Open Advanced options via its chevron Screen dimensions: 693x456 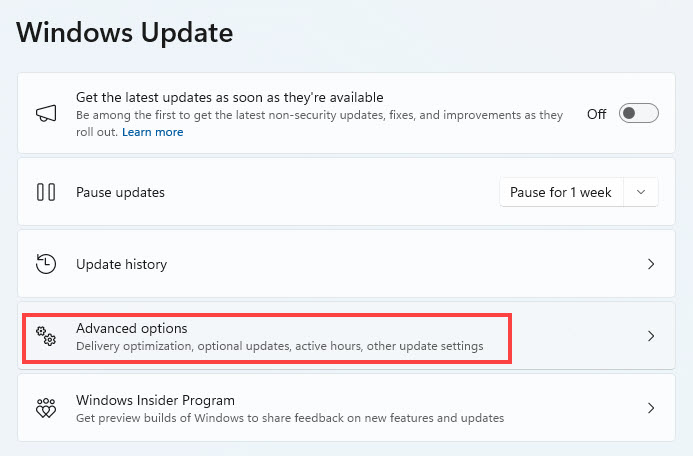(651, 336)
